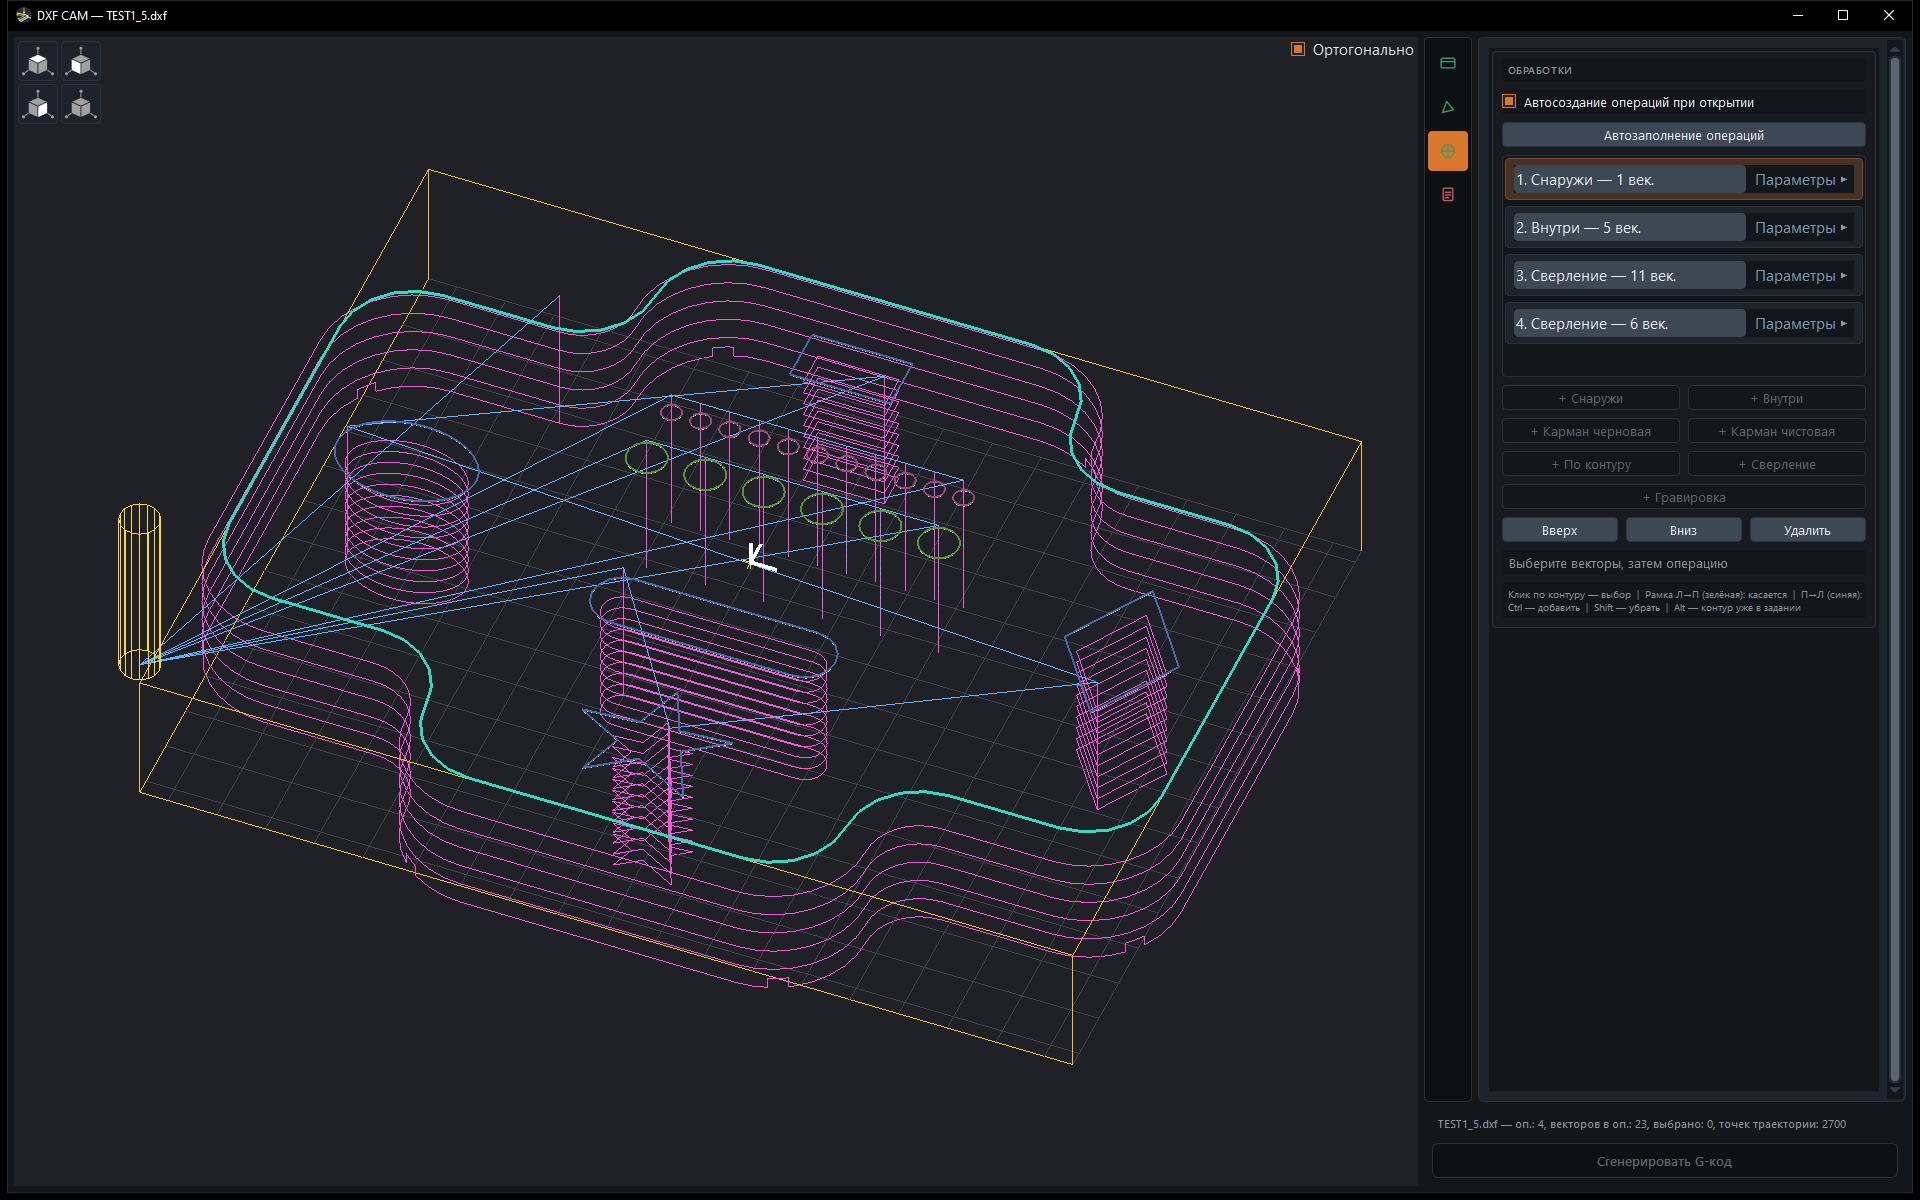Viewport: 1920px width, 1200px height.
Task: Click status text TEST1_5.dxf — оп.: 4
Action: pyautogui.click(x=1641, y=1124)
